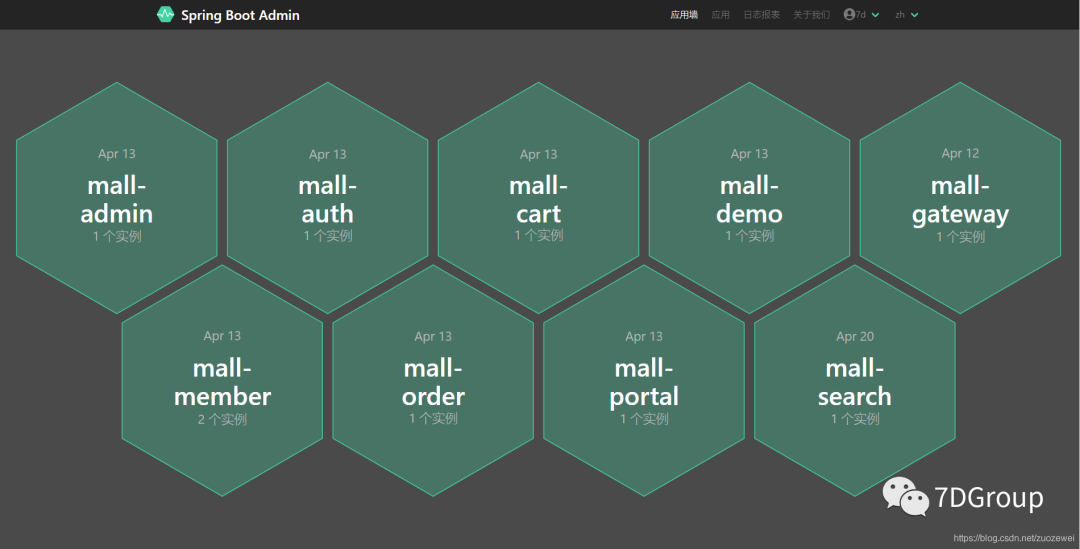The image size is (1080, 549).
Task: Open the mall-admin application hexagon
Action: (116, 198)
